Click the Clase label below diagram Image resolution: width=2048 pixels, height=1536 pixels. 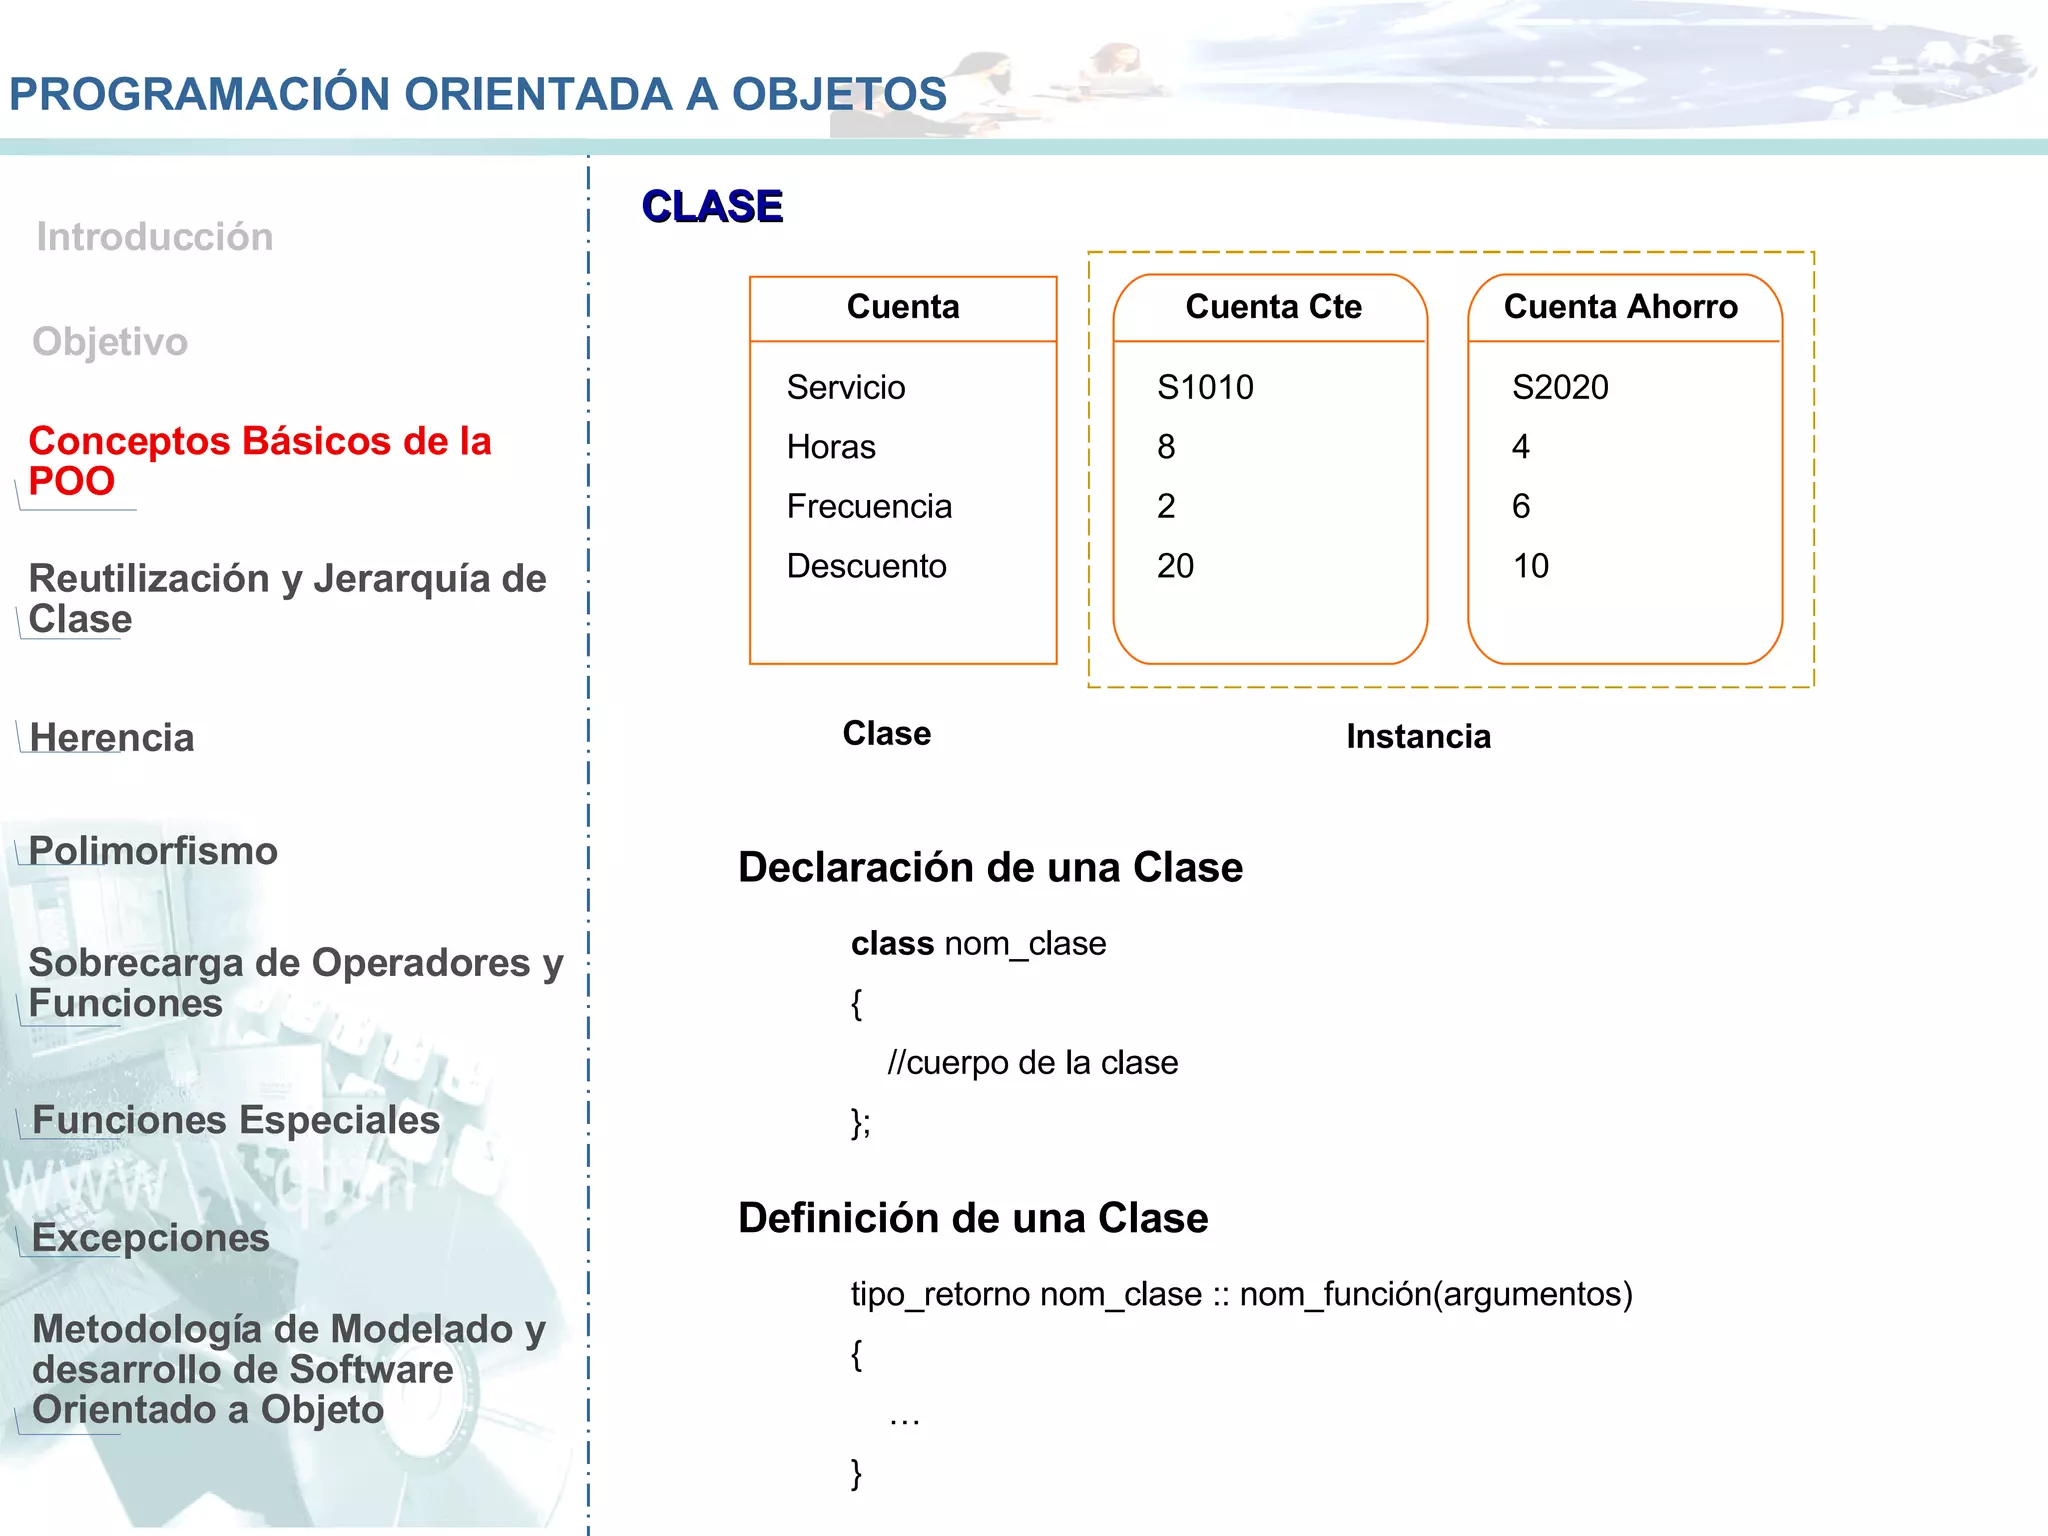887,733
